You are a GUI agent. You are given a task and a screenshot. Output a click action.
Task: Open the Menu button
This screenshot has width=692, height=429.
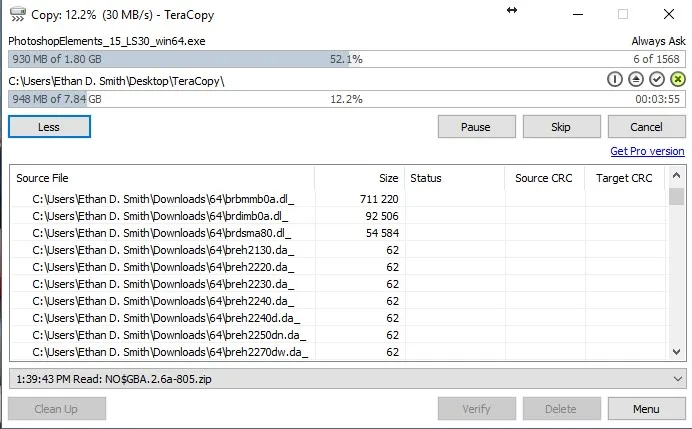pos(647,409)
